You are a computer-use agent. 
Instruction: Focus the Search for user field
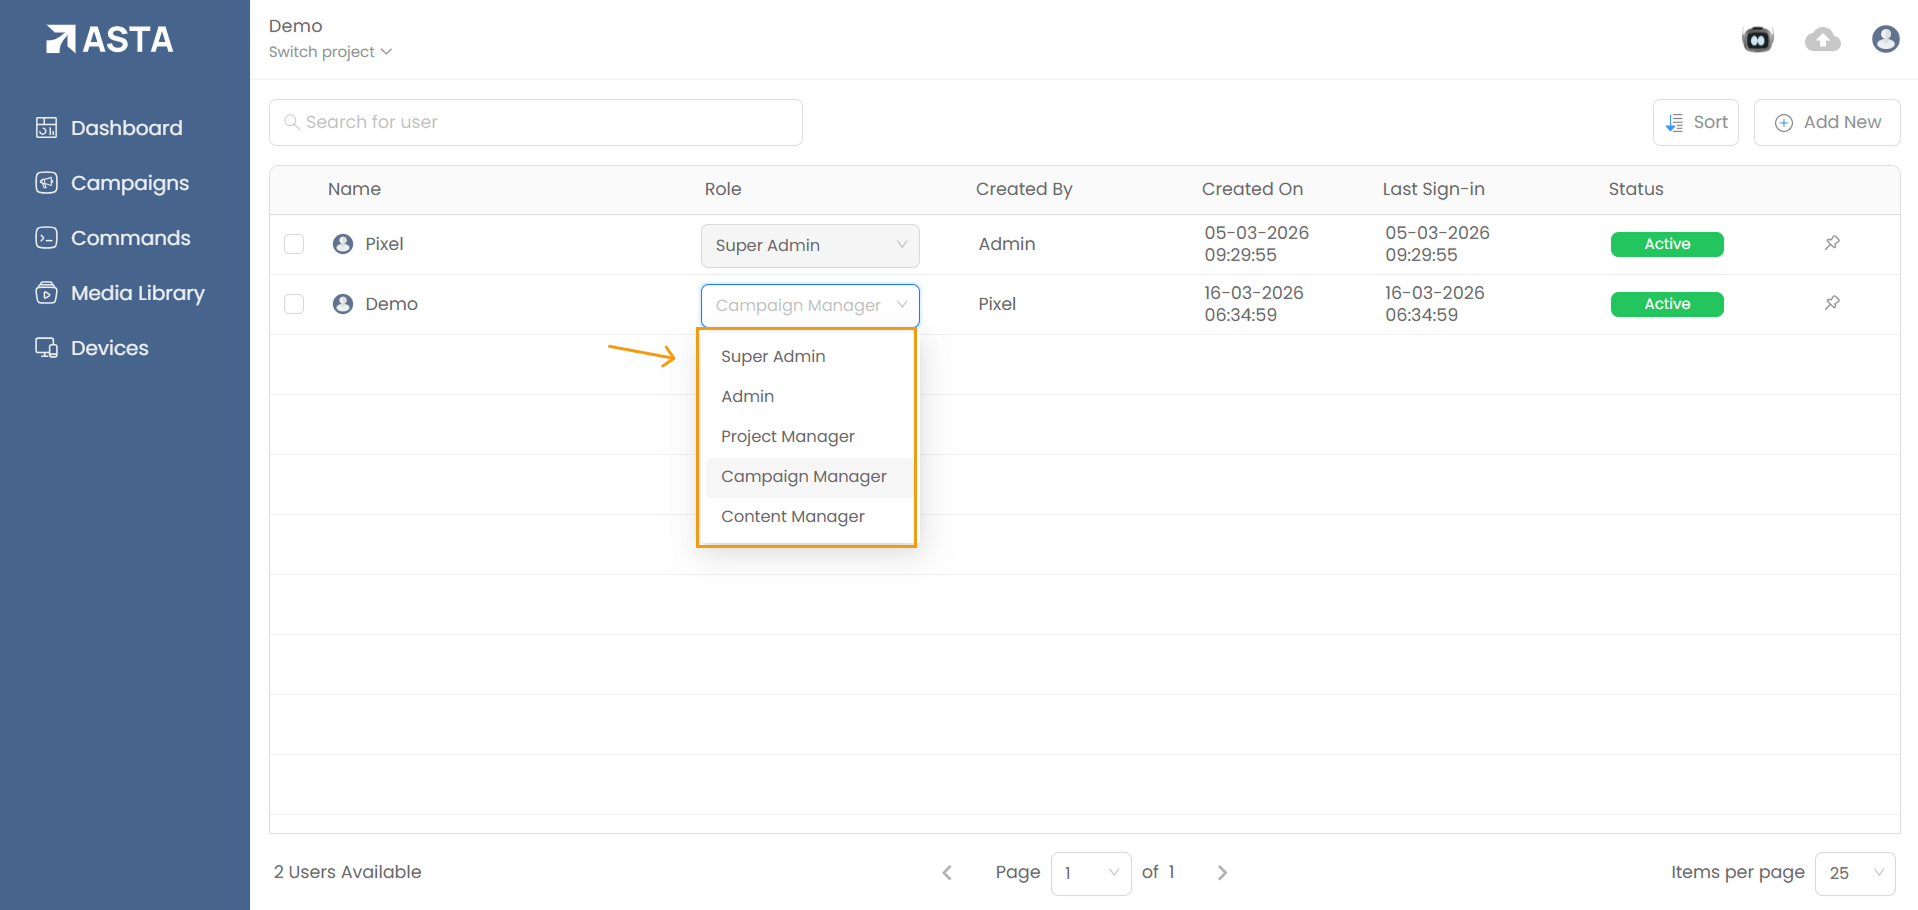pos(536,122)
